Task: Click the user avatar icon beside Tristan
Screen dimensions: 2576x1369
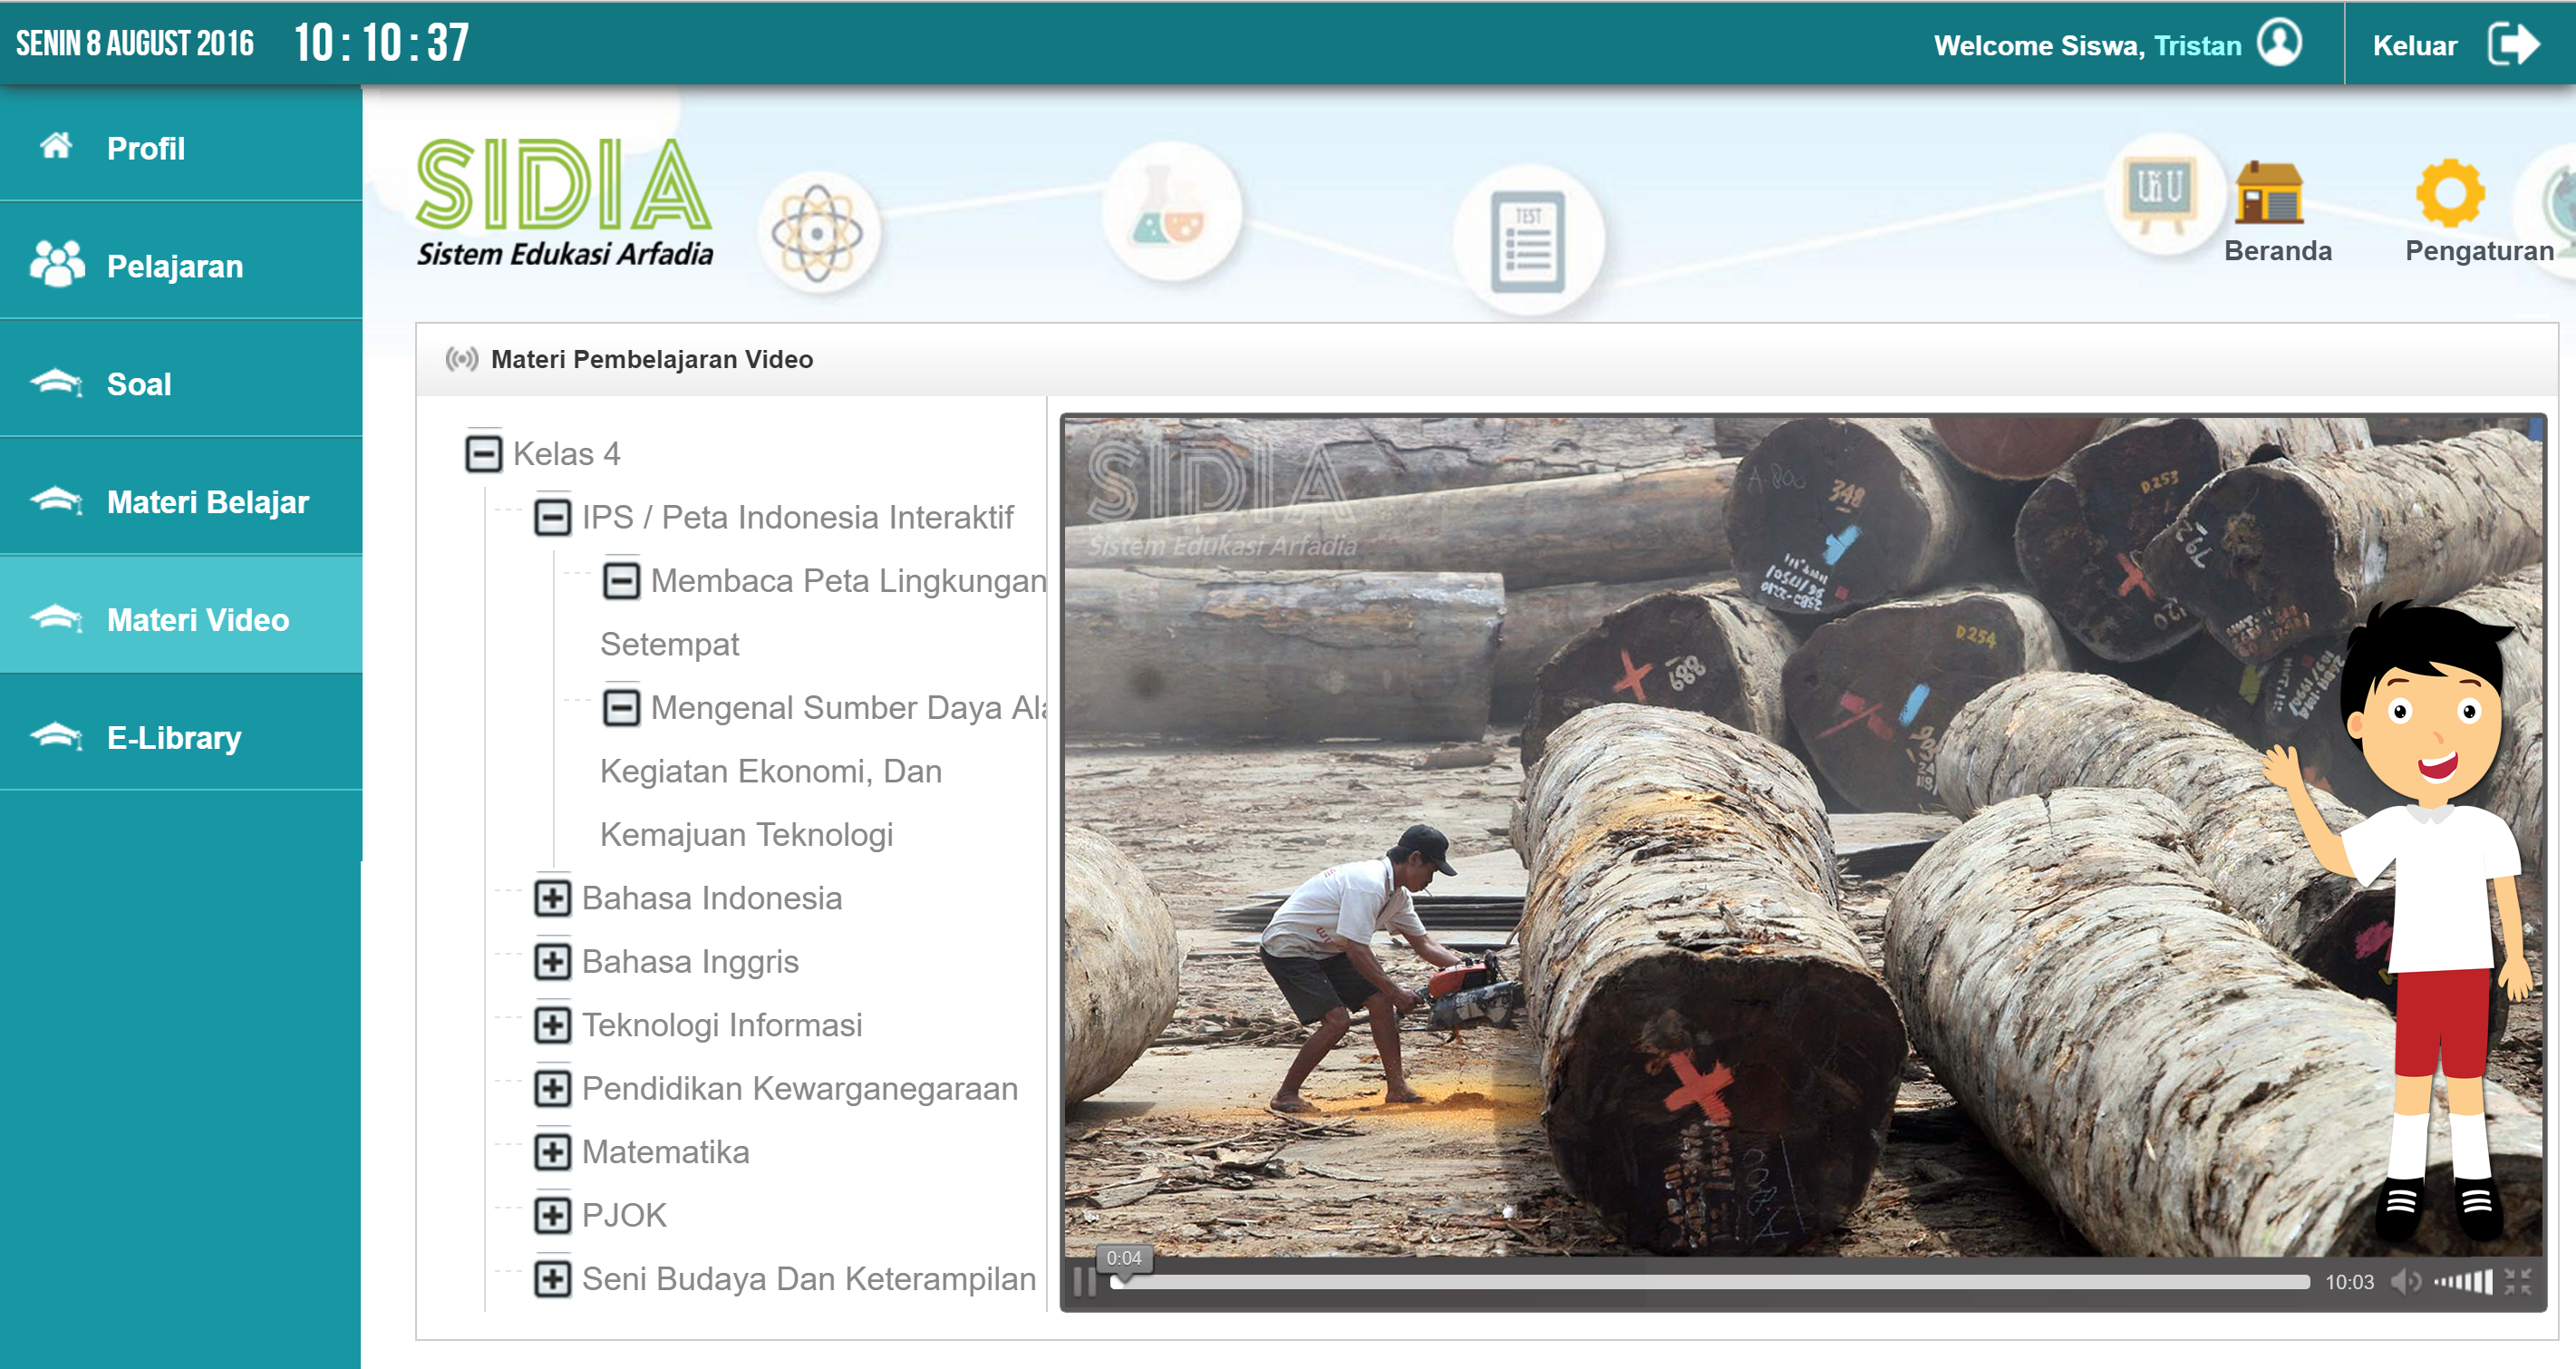Action: (2279, 43)
